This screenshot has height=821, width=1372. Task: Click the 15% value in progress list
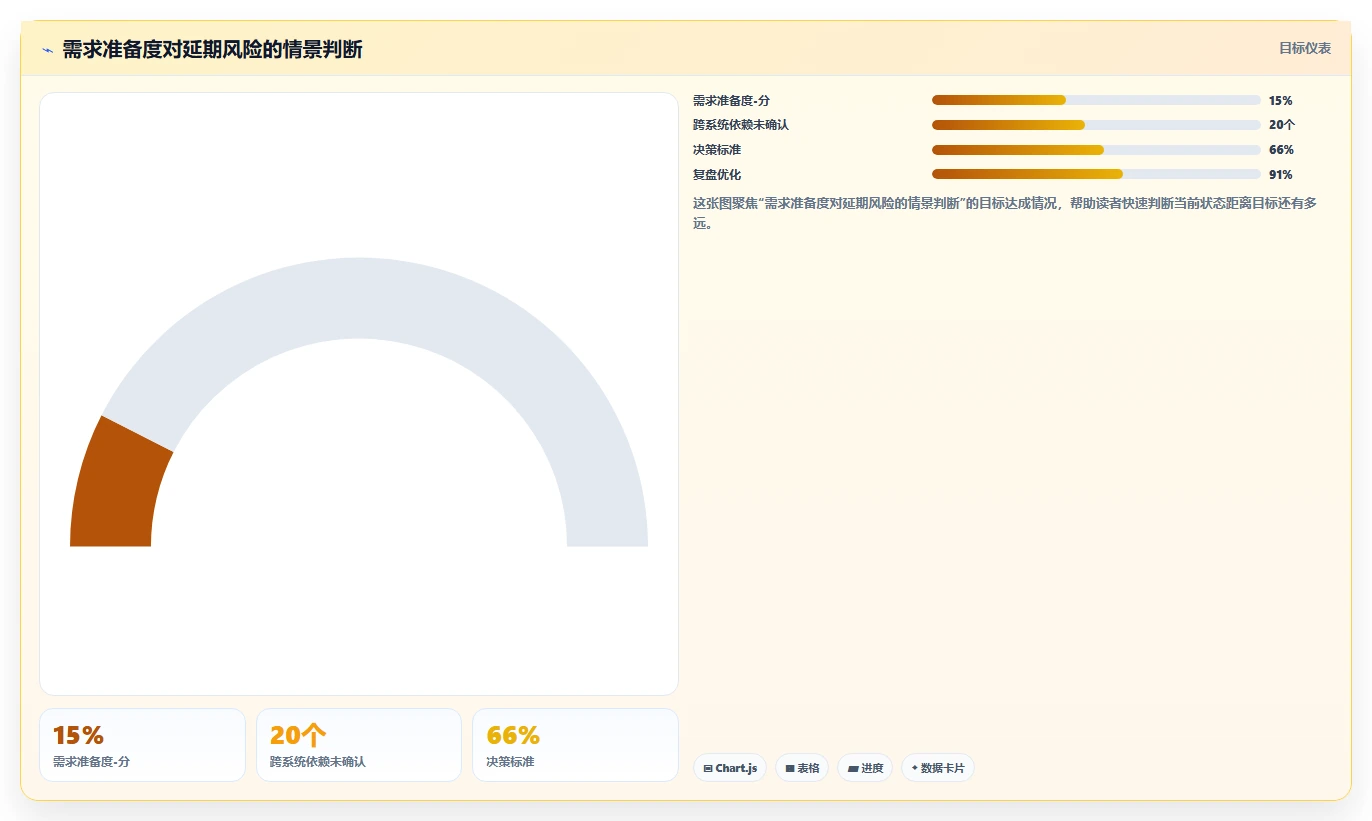coord(1281,101)
